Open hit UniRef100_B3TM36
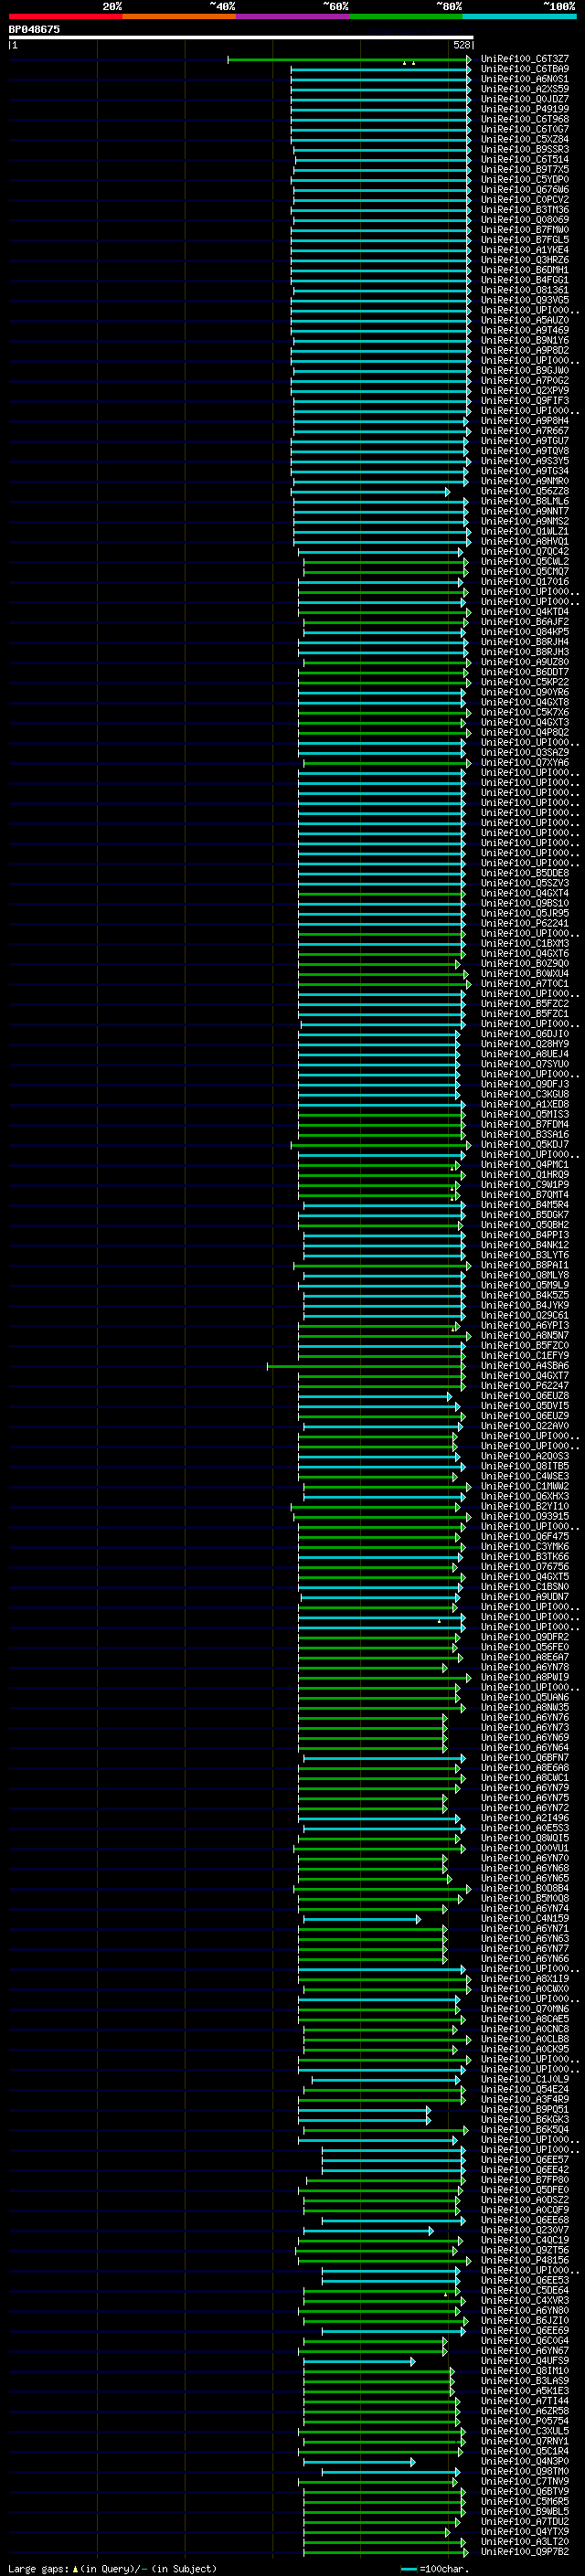 (x=524, y=210)
